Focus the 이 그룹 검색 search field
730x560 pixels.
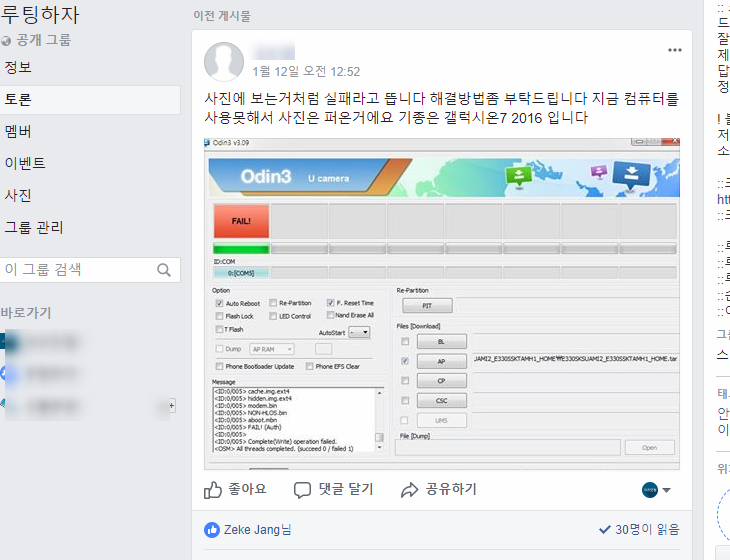(x=78, y=270)
